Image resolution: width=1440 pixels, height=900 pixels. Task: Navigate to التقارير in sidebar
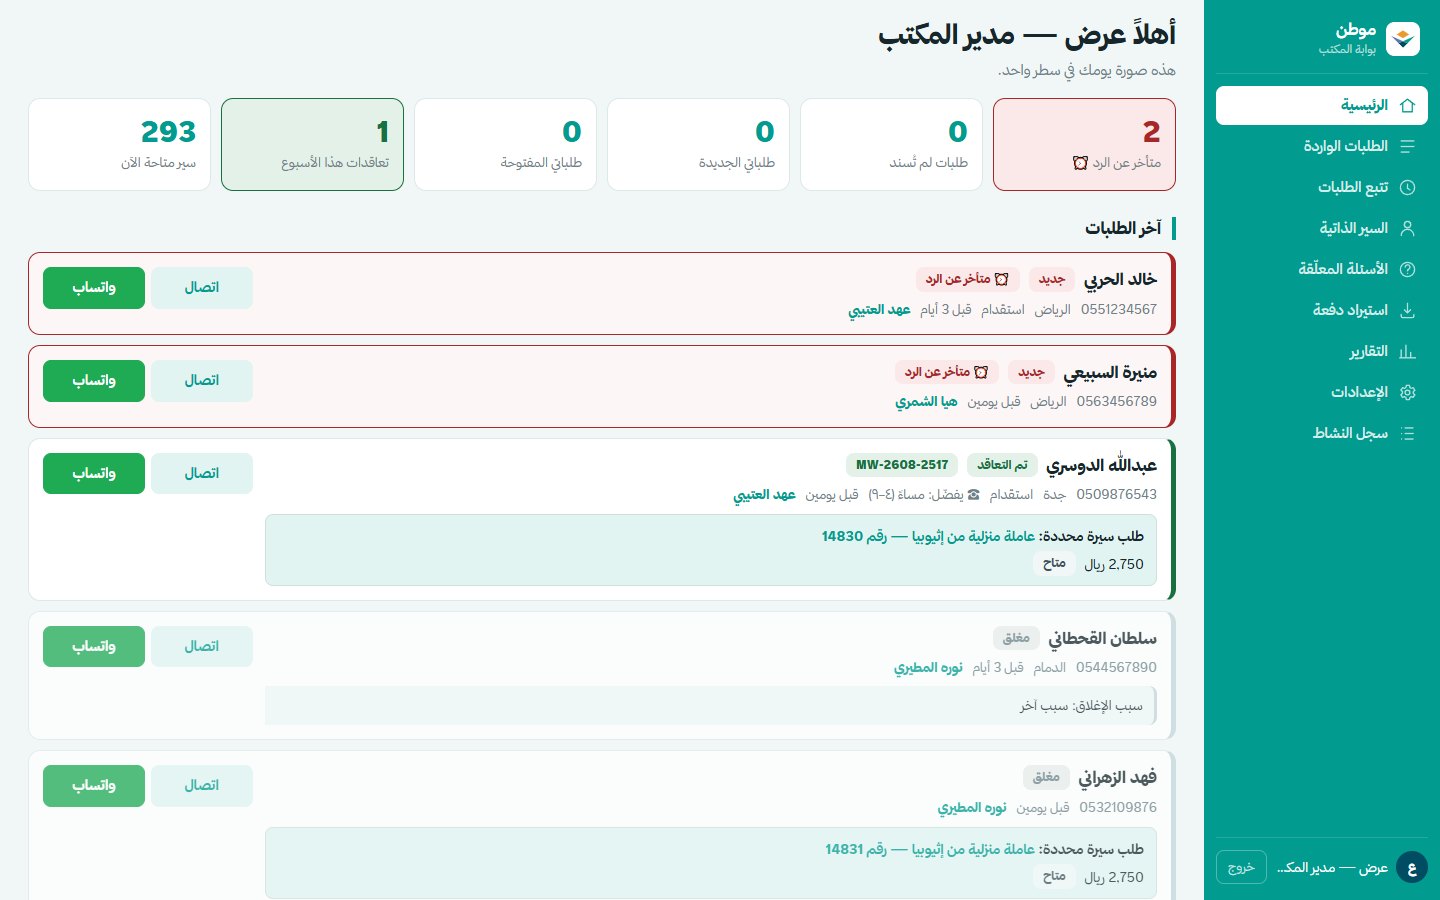tap(1322, 352)
